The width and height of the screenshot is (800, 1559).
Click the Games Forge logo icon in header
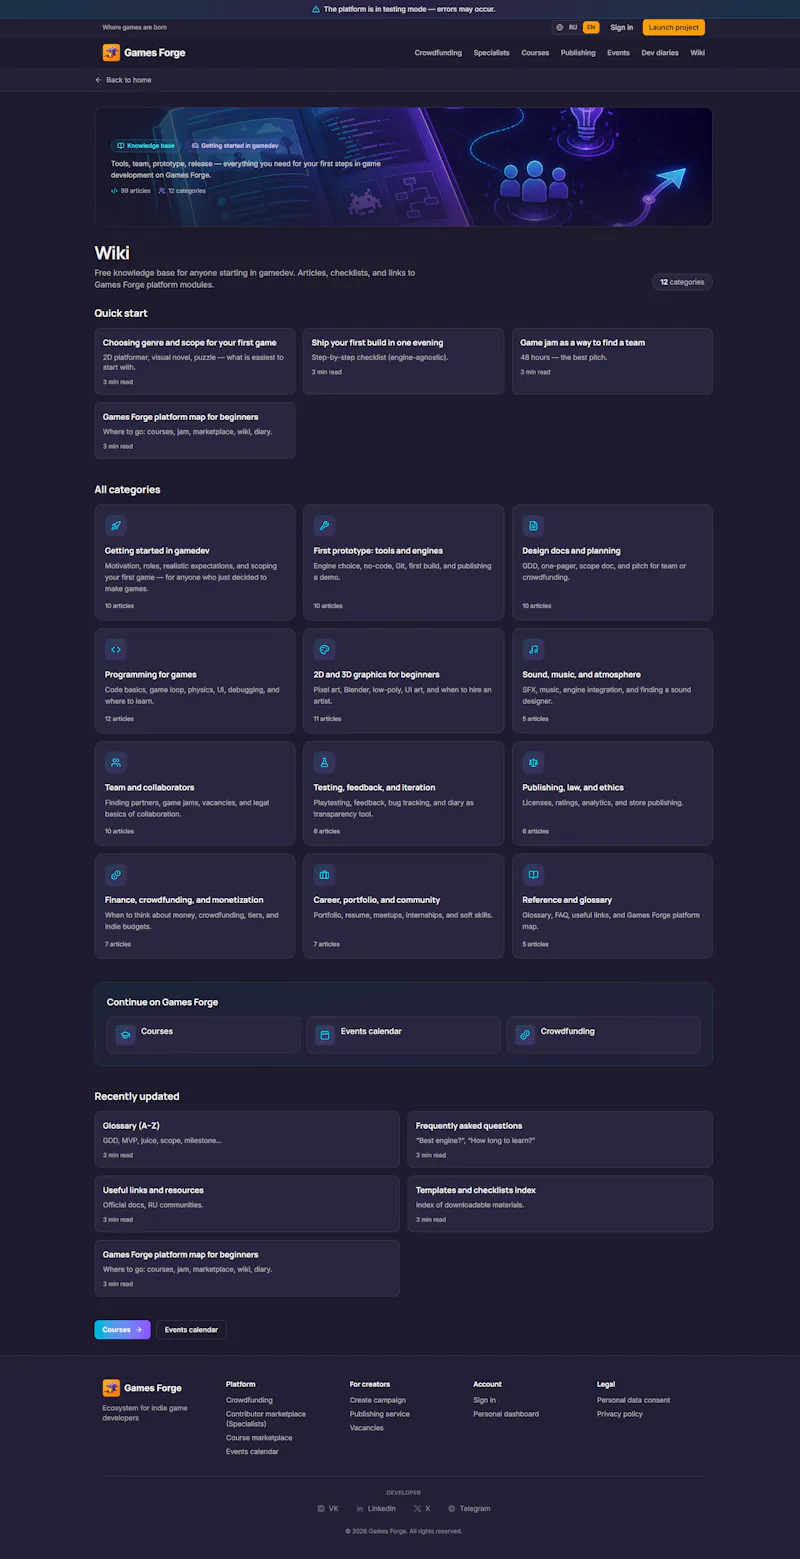tap(111, 53)
